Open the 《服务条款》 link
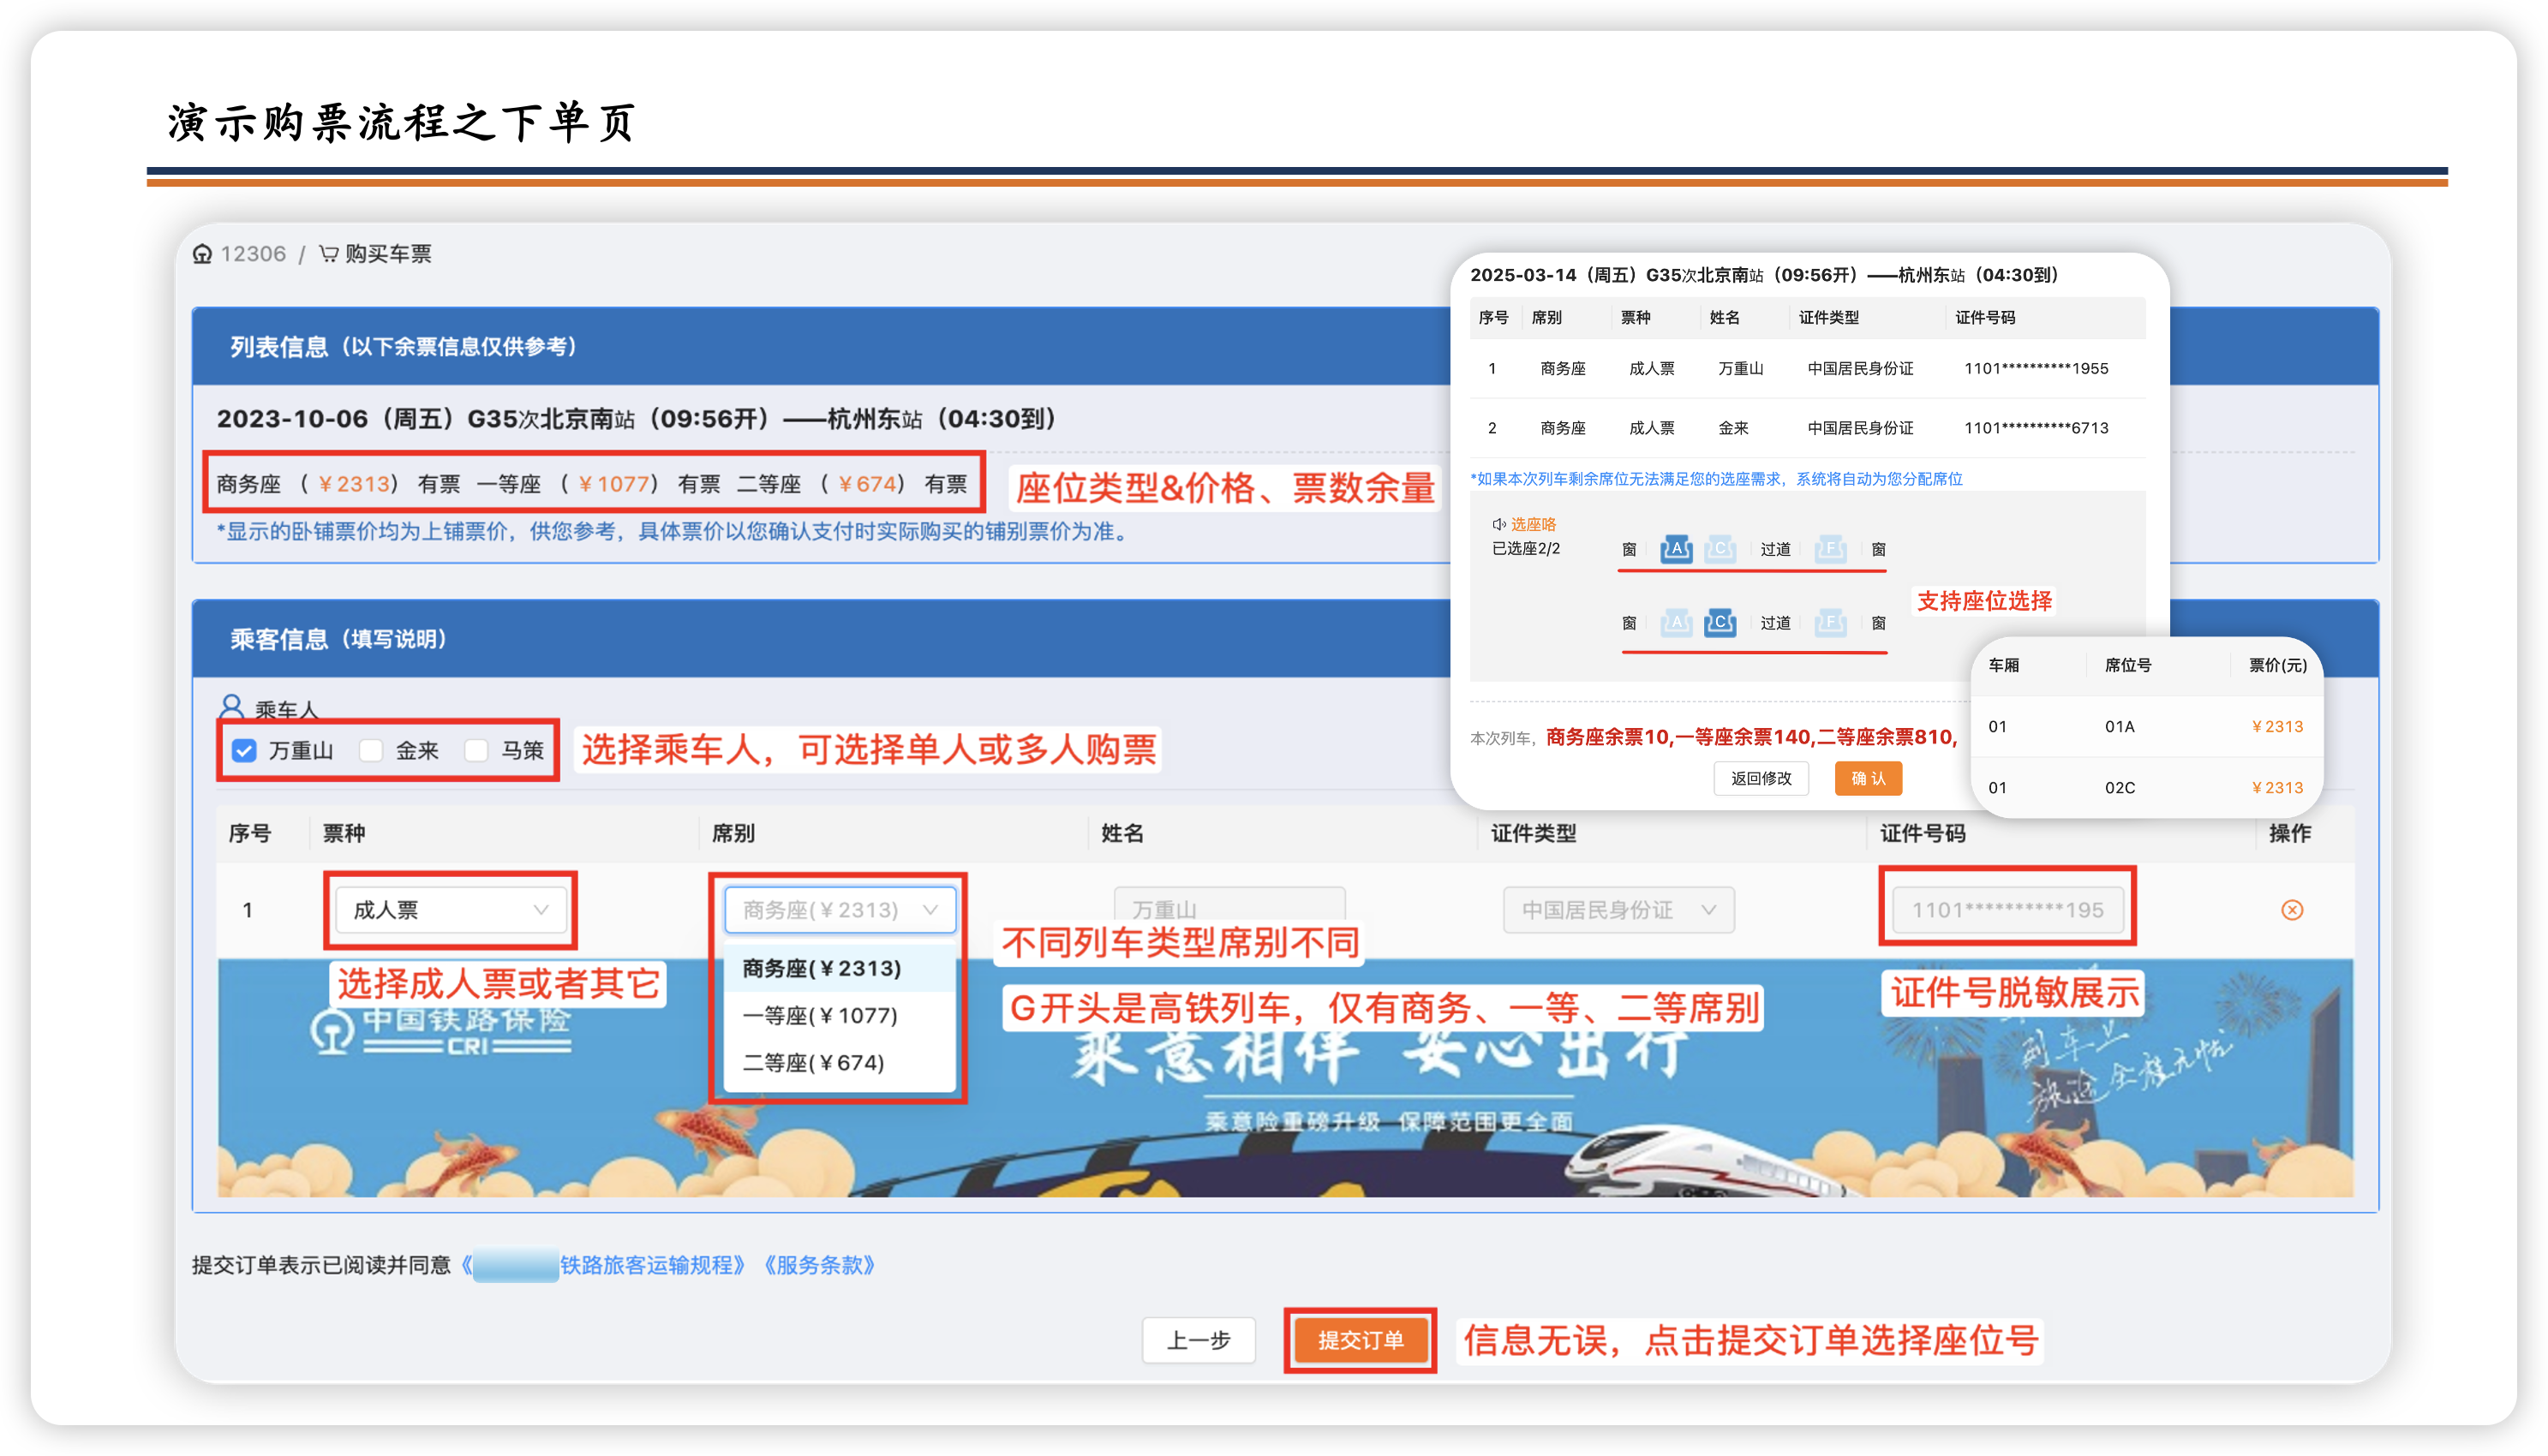This screenshot has height=1456, width=2548. pos(820,1265)
